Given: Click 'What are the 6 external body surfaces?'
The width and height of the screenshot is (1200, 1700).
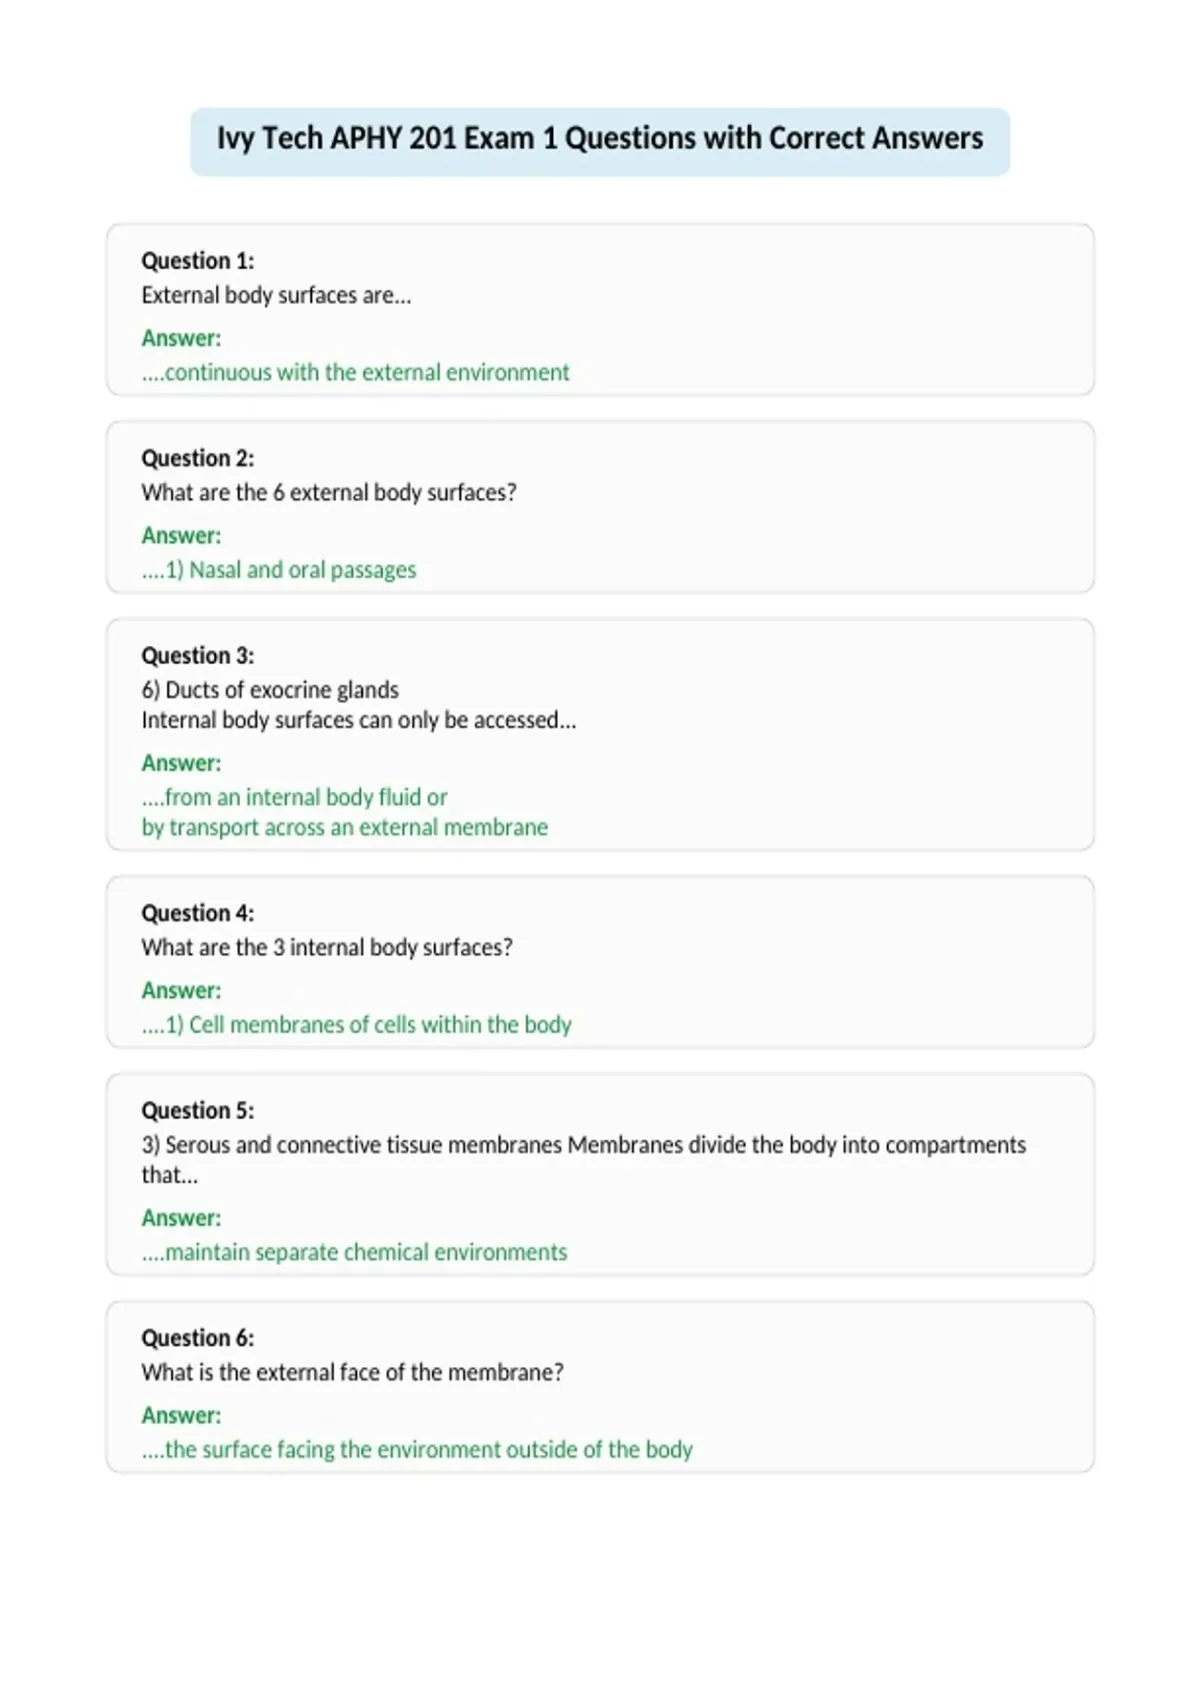Looking at the screenshot, I should pyautogui.click(x=329, y=492).
